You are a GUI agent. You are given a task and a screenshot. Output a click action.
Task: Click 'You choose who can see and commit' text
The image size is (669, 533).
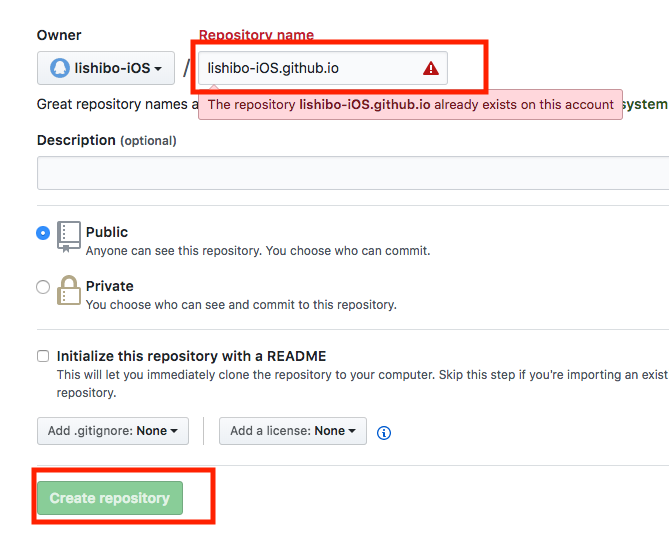241,305
